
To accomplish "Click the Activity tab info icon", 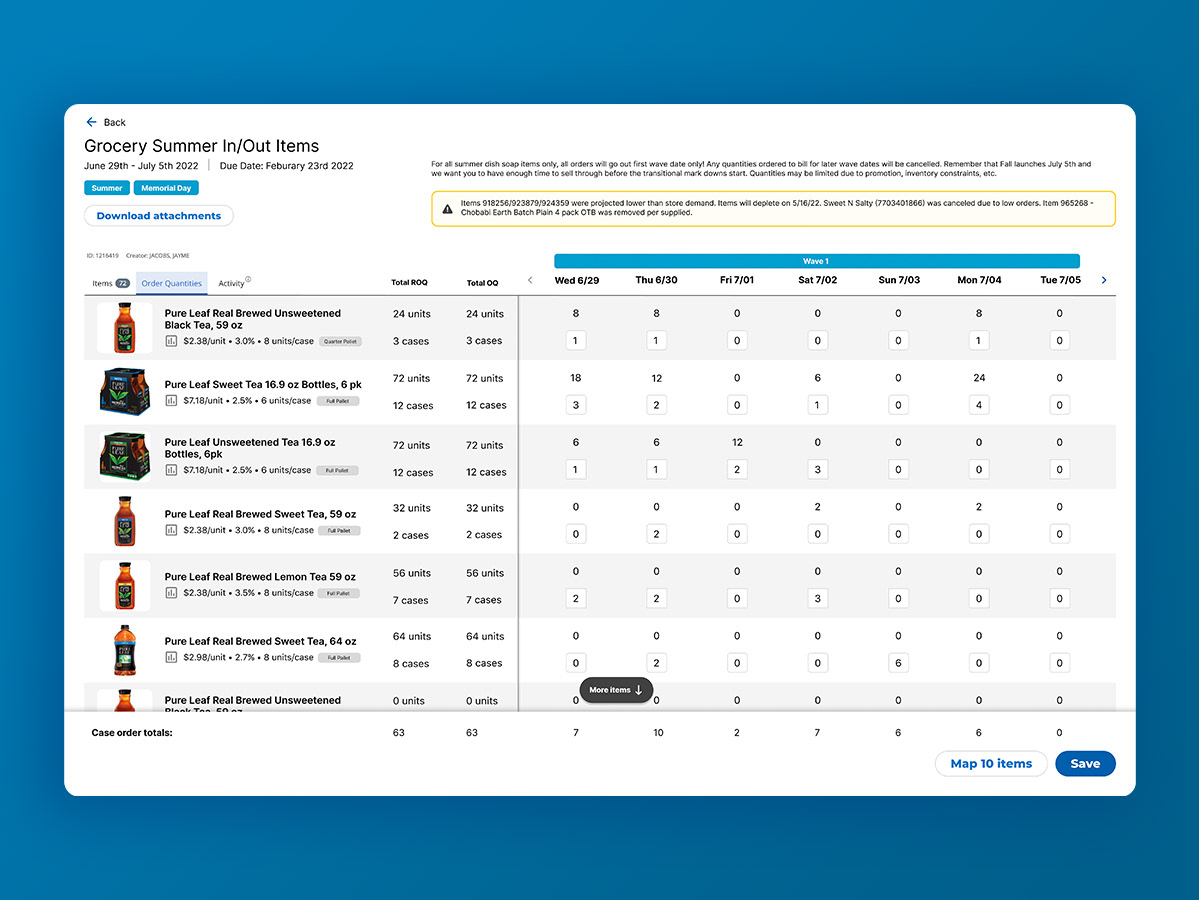I will 248,280.
